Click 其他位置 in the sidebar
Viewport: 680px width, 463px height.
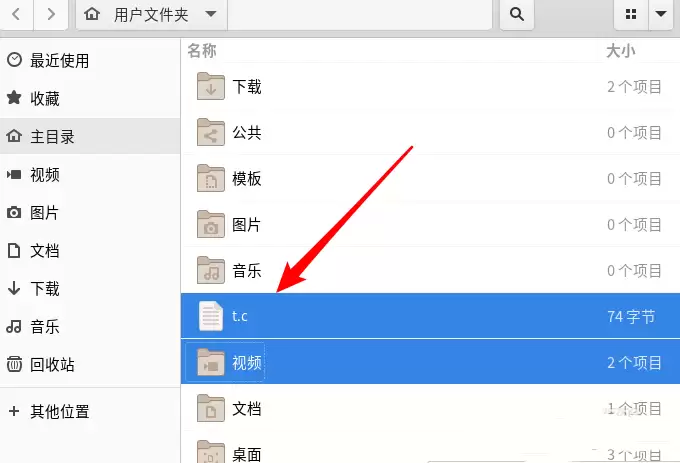59,411
